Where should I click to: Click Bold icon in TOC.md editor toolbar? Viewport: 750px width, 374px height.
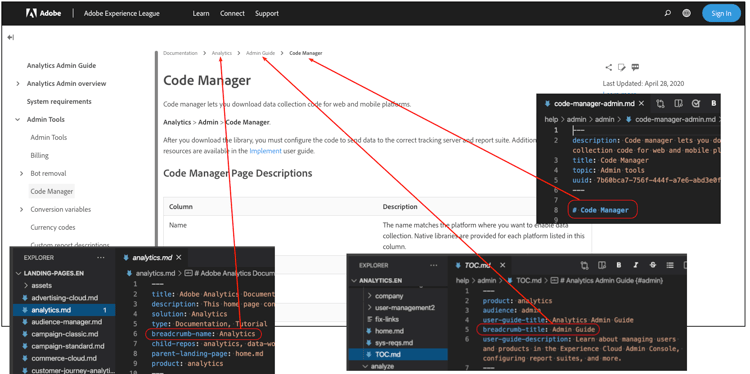click(619, 265)
